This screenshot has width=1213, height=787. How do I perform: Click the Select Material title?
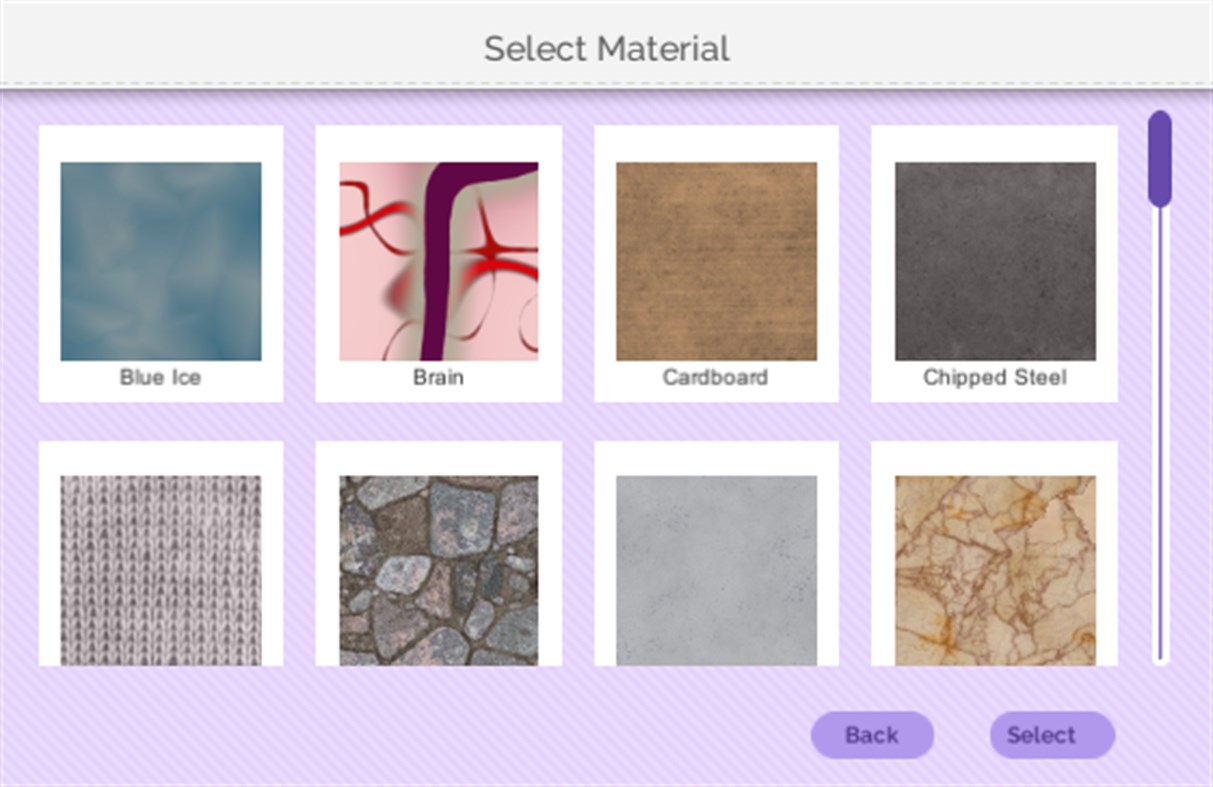tap(607, 48)
